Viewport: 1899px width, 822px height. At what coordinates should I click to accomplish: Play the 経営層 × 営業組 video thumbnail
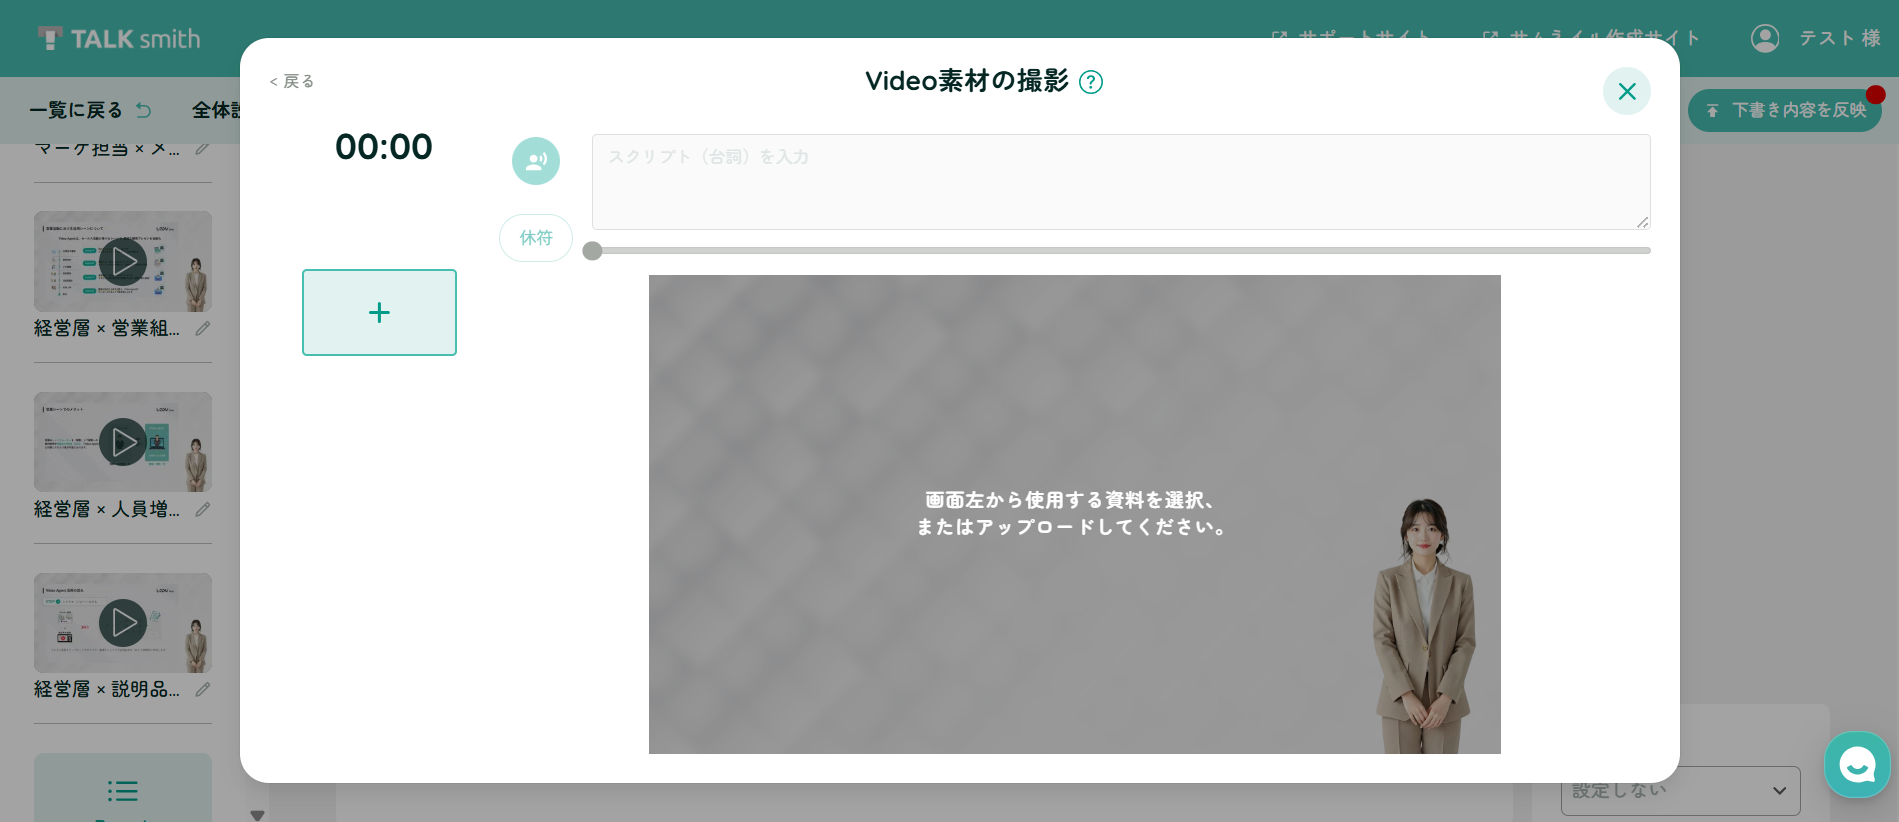(123, 261)
